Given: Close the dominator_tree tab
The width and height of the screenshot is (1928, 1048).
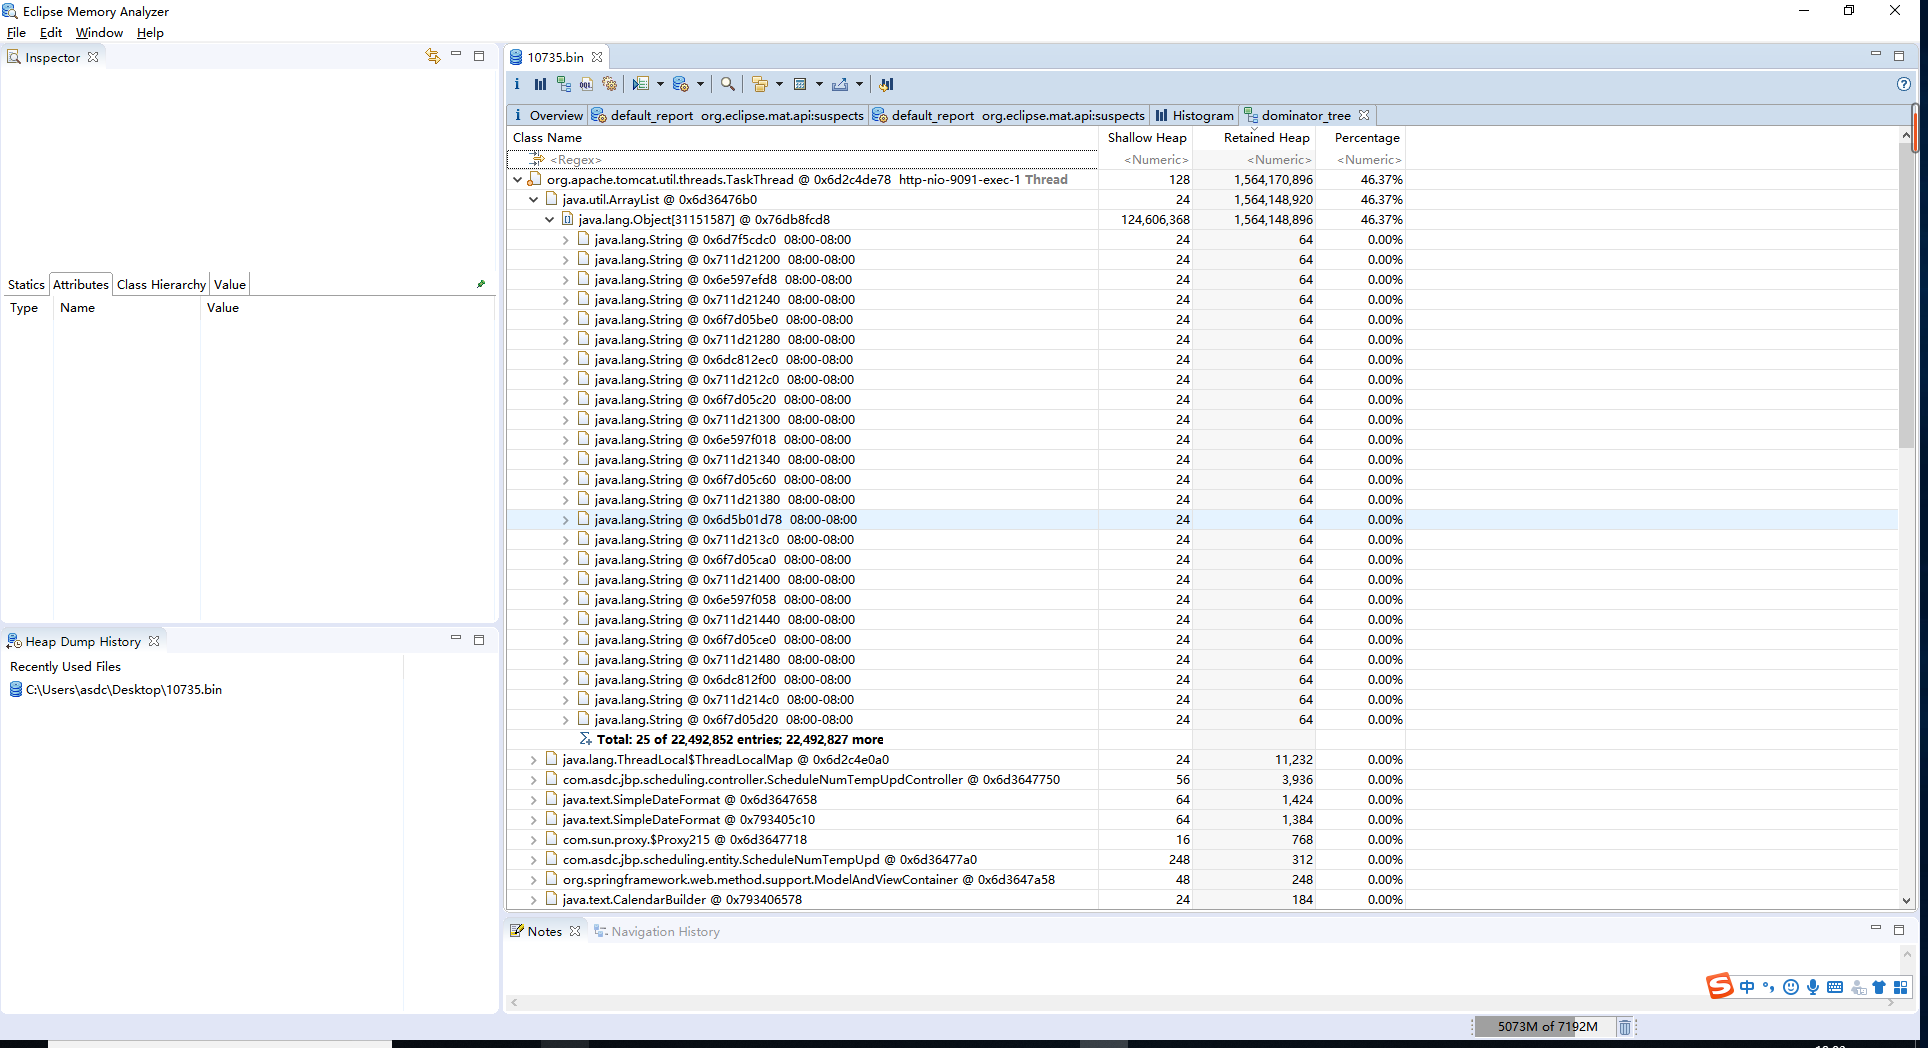Looking at the screenshot, I should click(1364, 115).
